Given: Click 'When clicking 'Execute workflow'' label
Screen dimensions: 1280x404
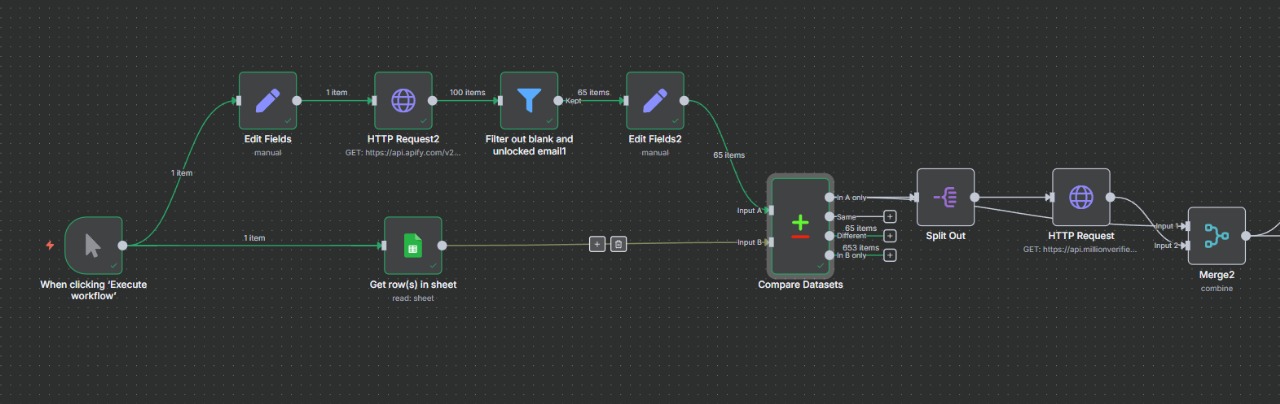Looking at the screenshot, I should pyautogui.click(x=93, y=290).
